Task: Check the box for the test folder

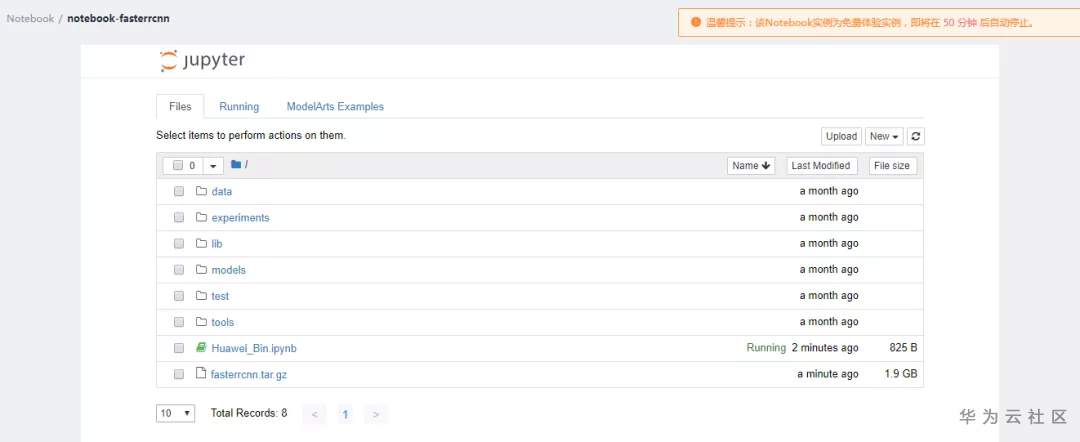Action: (179, 296)
